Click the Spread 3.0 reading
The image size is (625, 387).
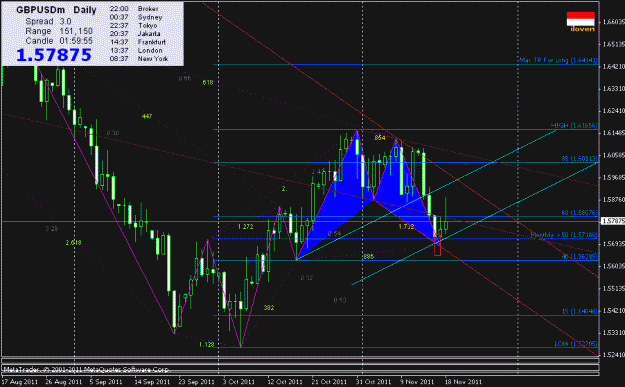coord(48,22)
